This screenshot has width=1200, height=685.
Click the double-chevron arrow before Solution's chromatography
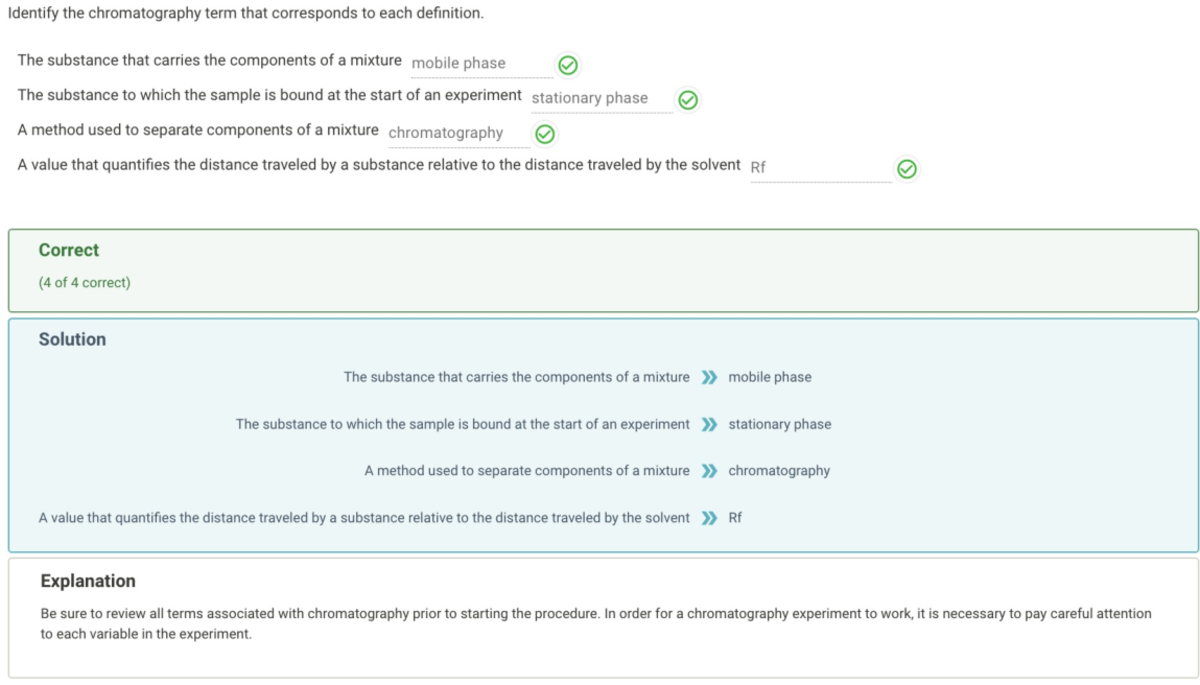(x=709, y=471)
